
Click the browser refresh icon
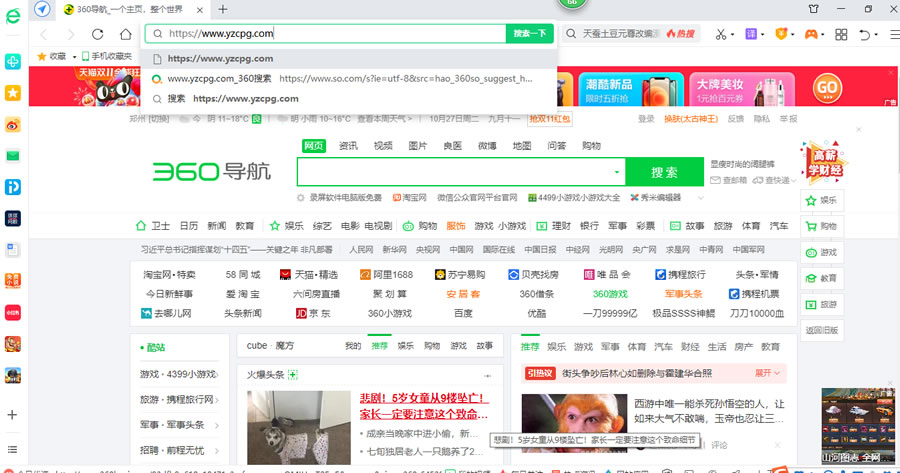98,34
